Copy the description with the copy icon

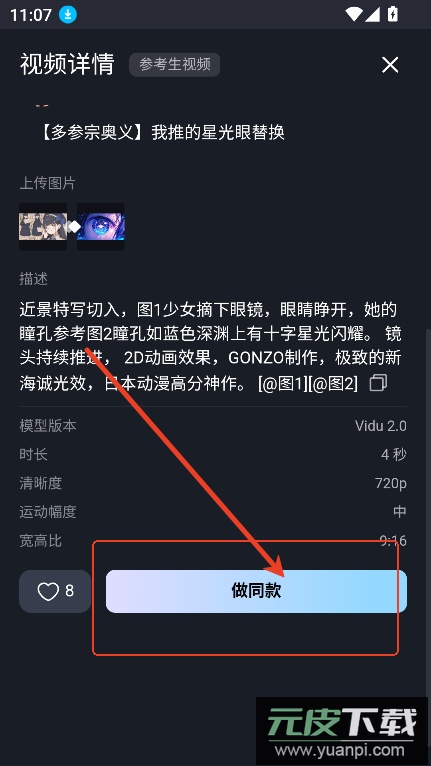(378, 383)
